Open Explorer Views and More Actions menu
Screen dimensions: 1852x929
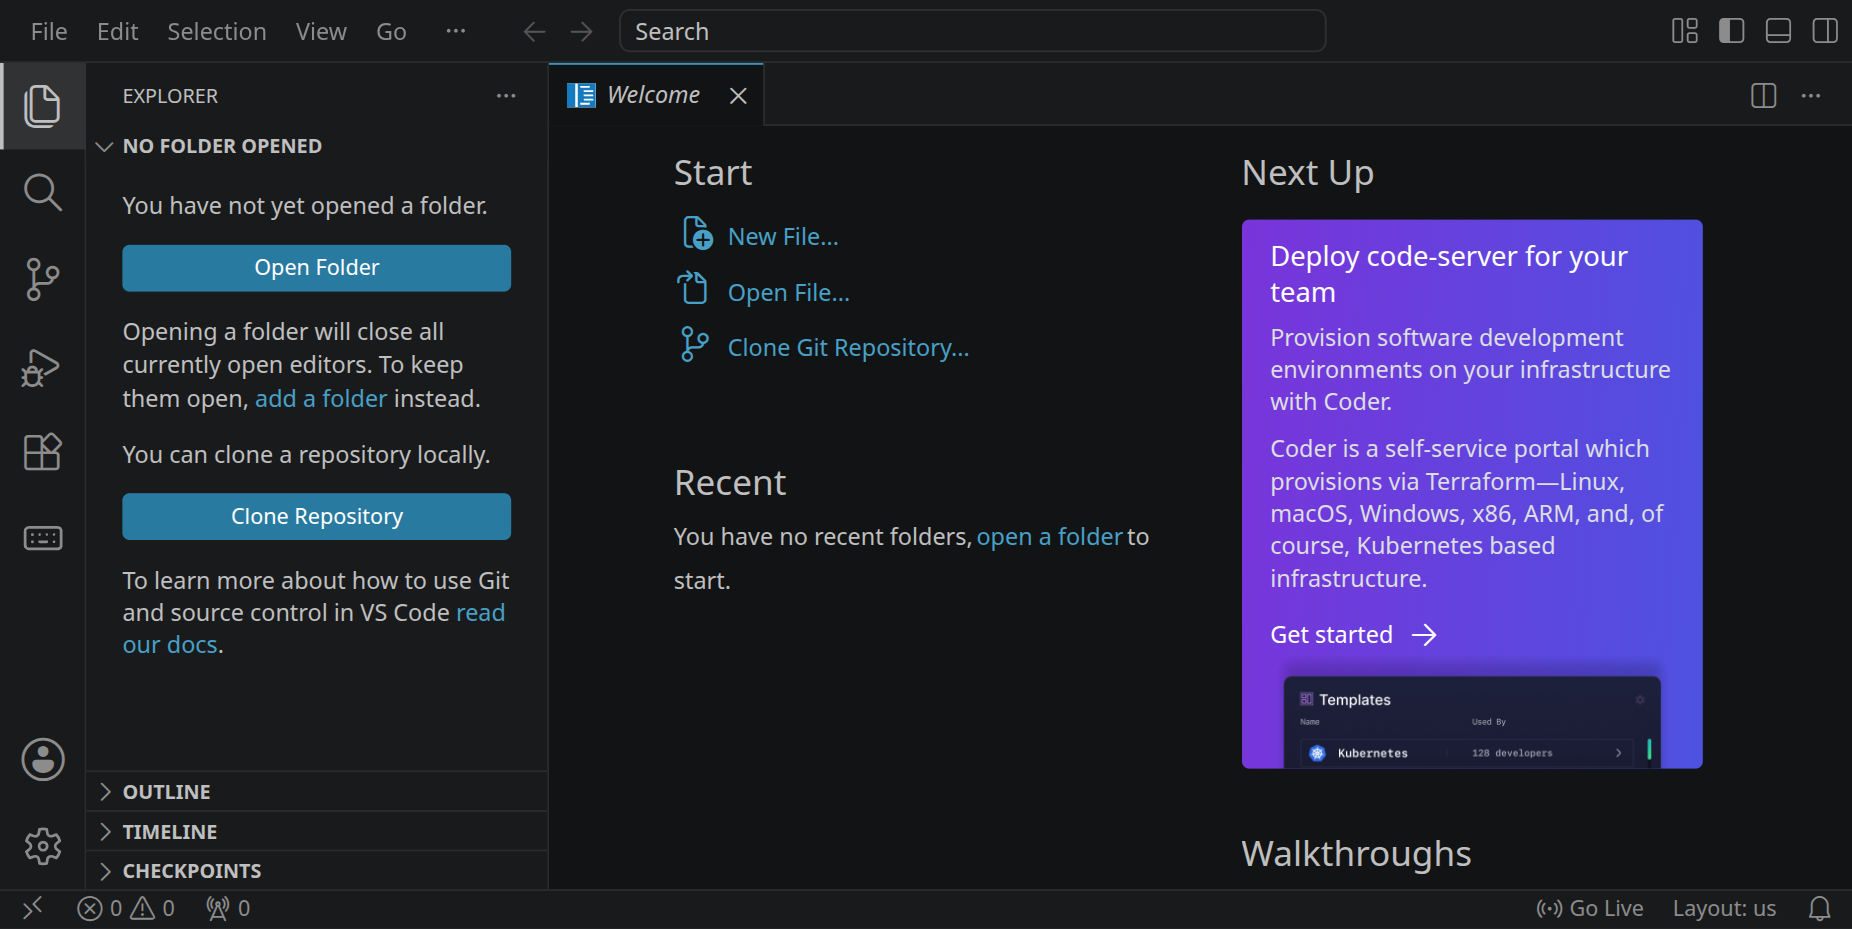click(x=506, y=96)
